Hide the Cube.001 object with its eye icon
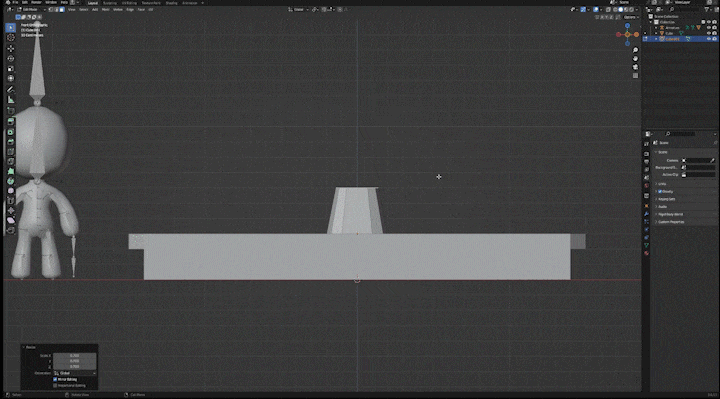The height and width of the screenshot is (399, 720). (x=709, y=39)
